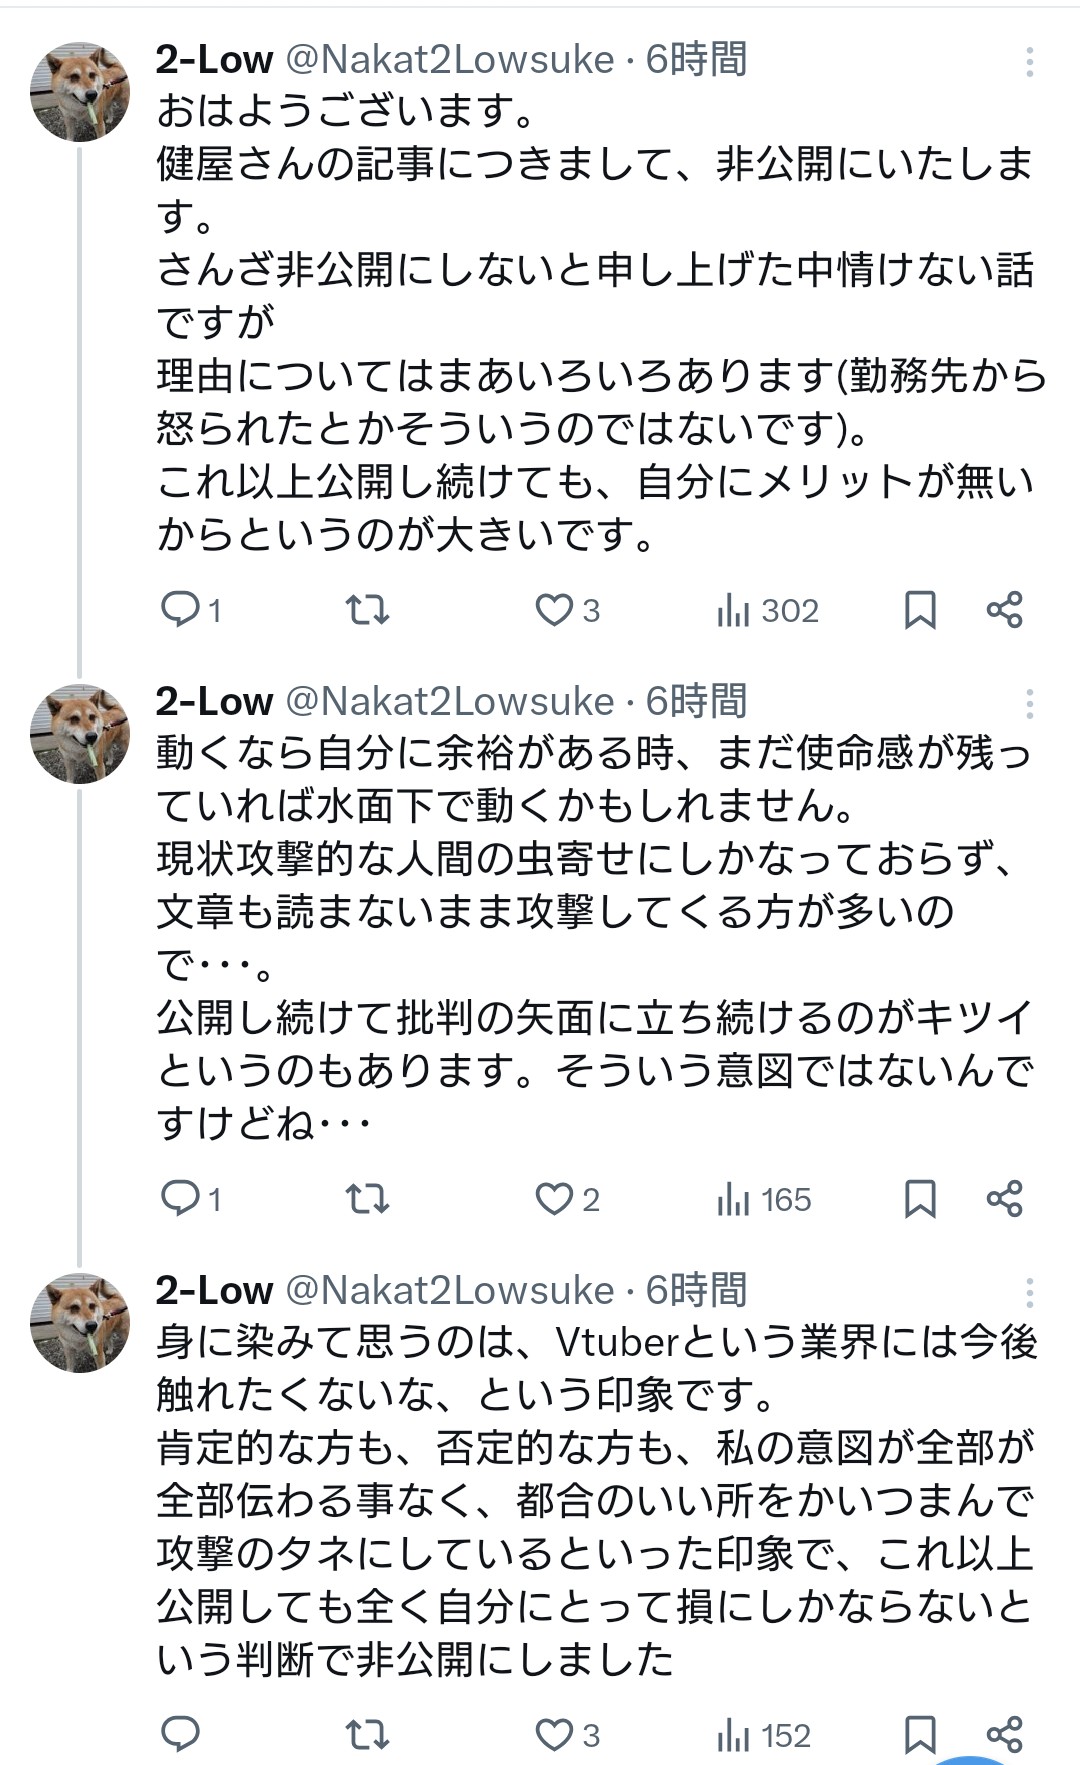This screenshot has width=1080, height=1765.
Task: Open more options for first tweet
Action: (1029, 62)
